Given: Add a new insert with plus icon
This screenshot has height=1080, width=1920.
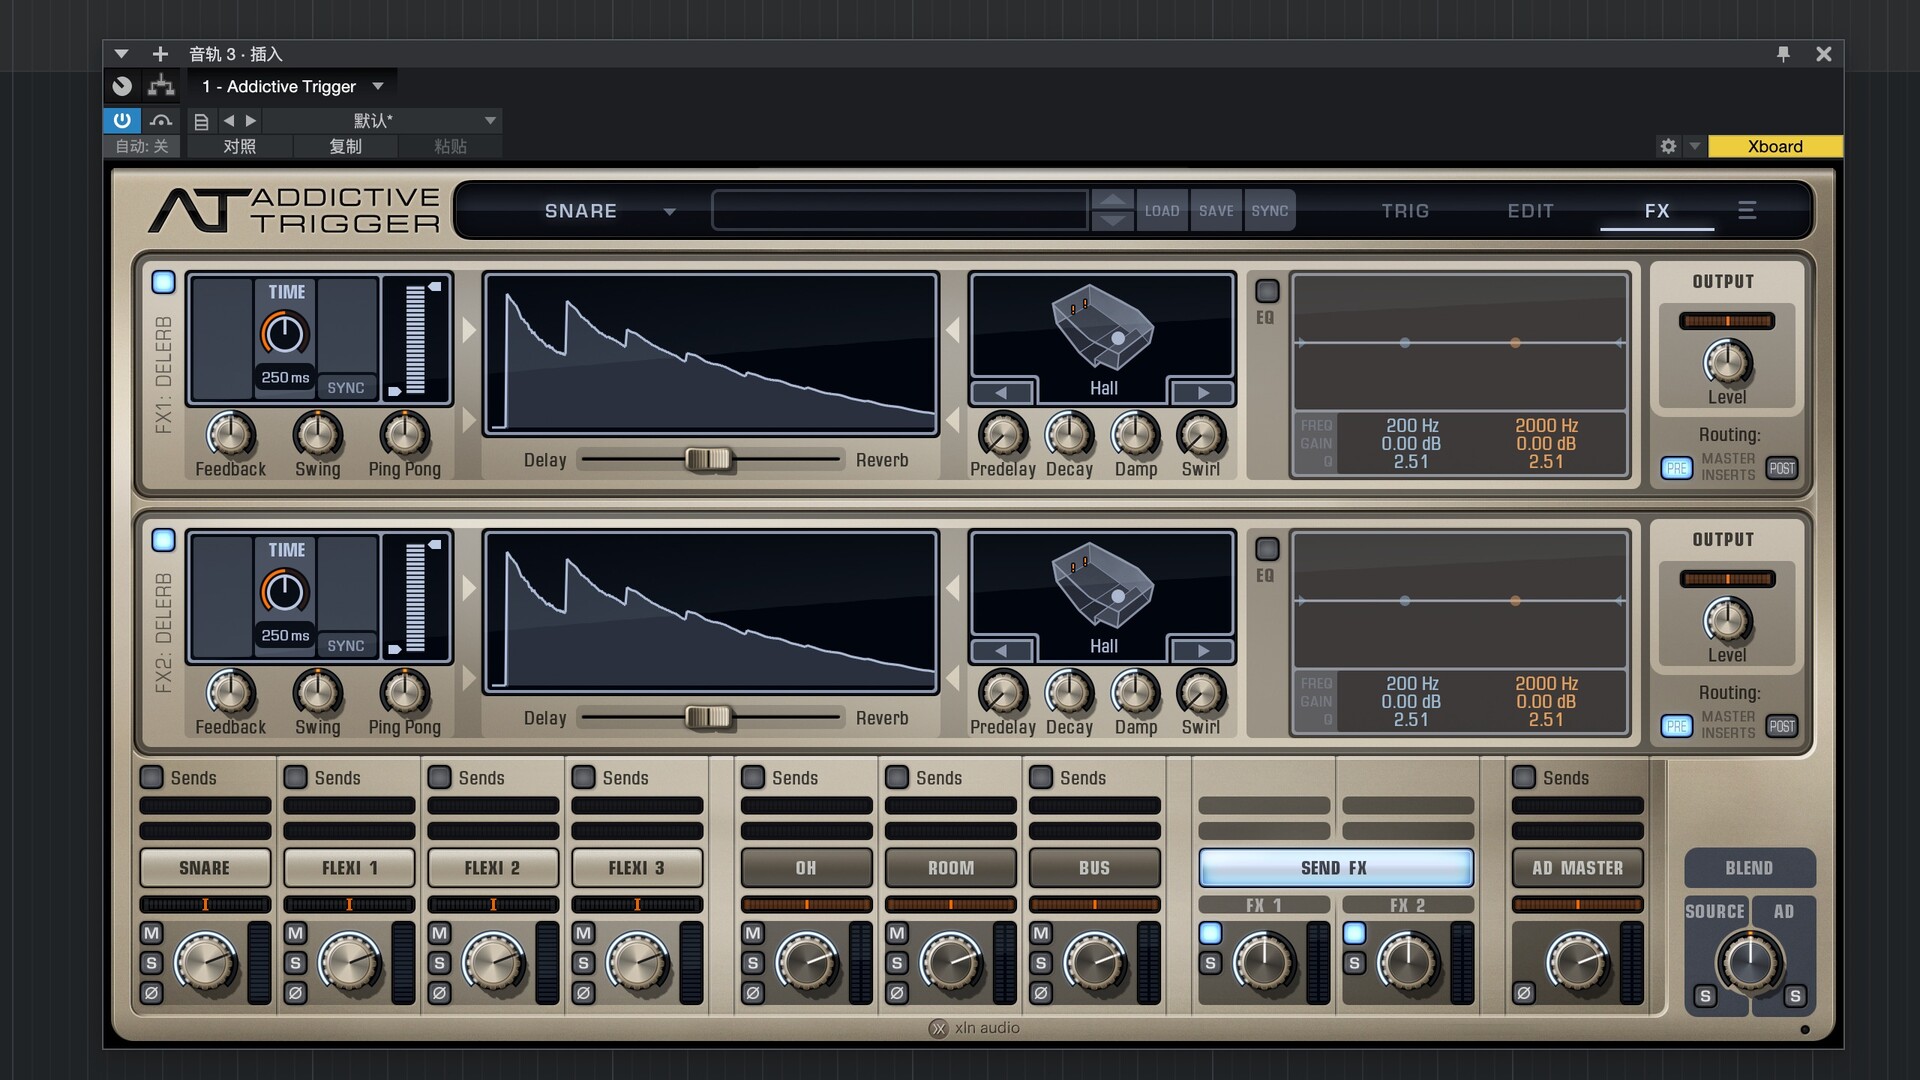Looking at the screenshot, I should click(x=160, y=54).
